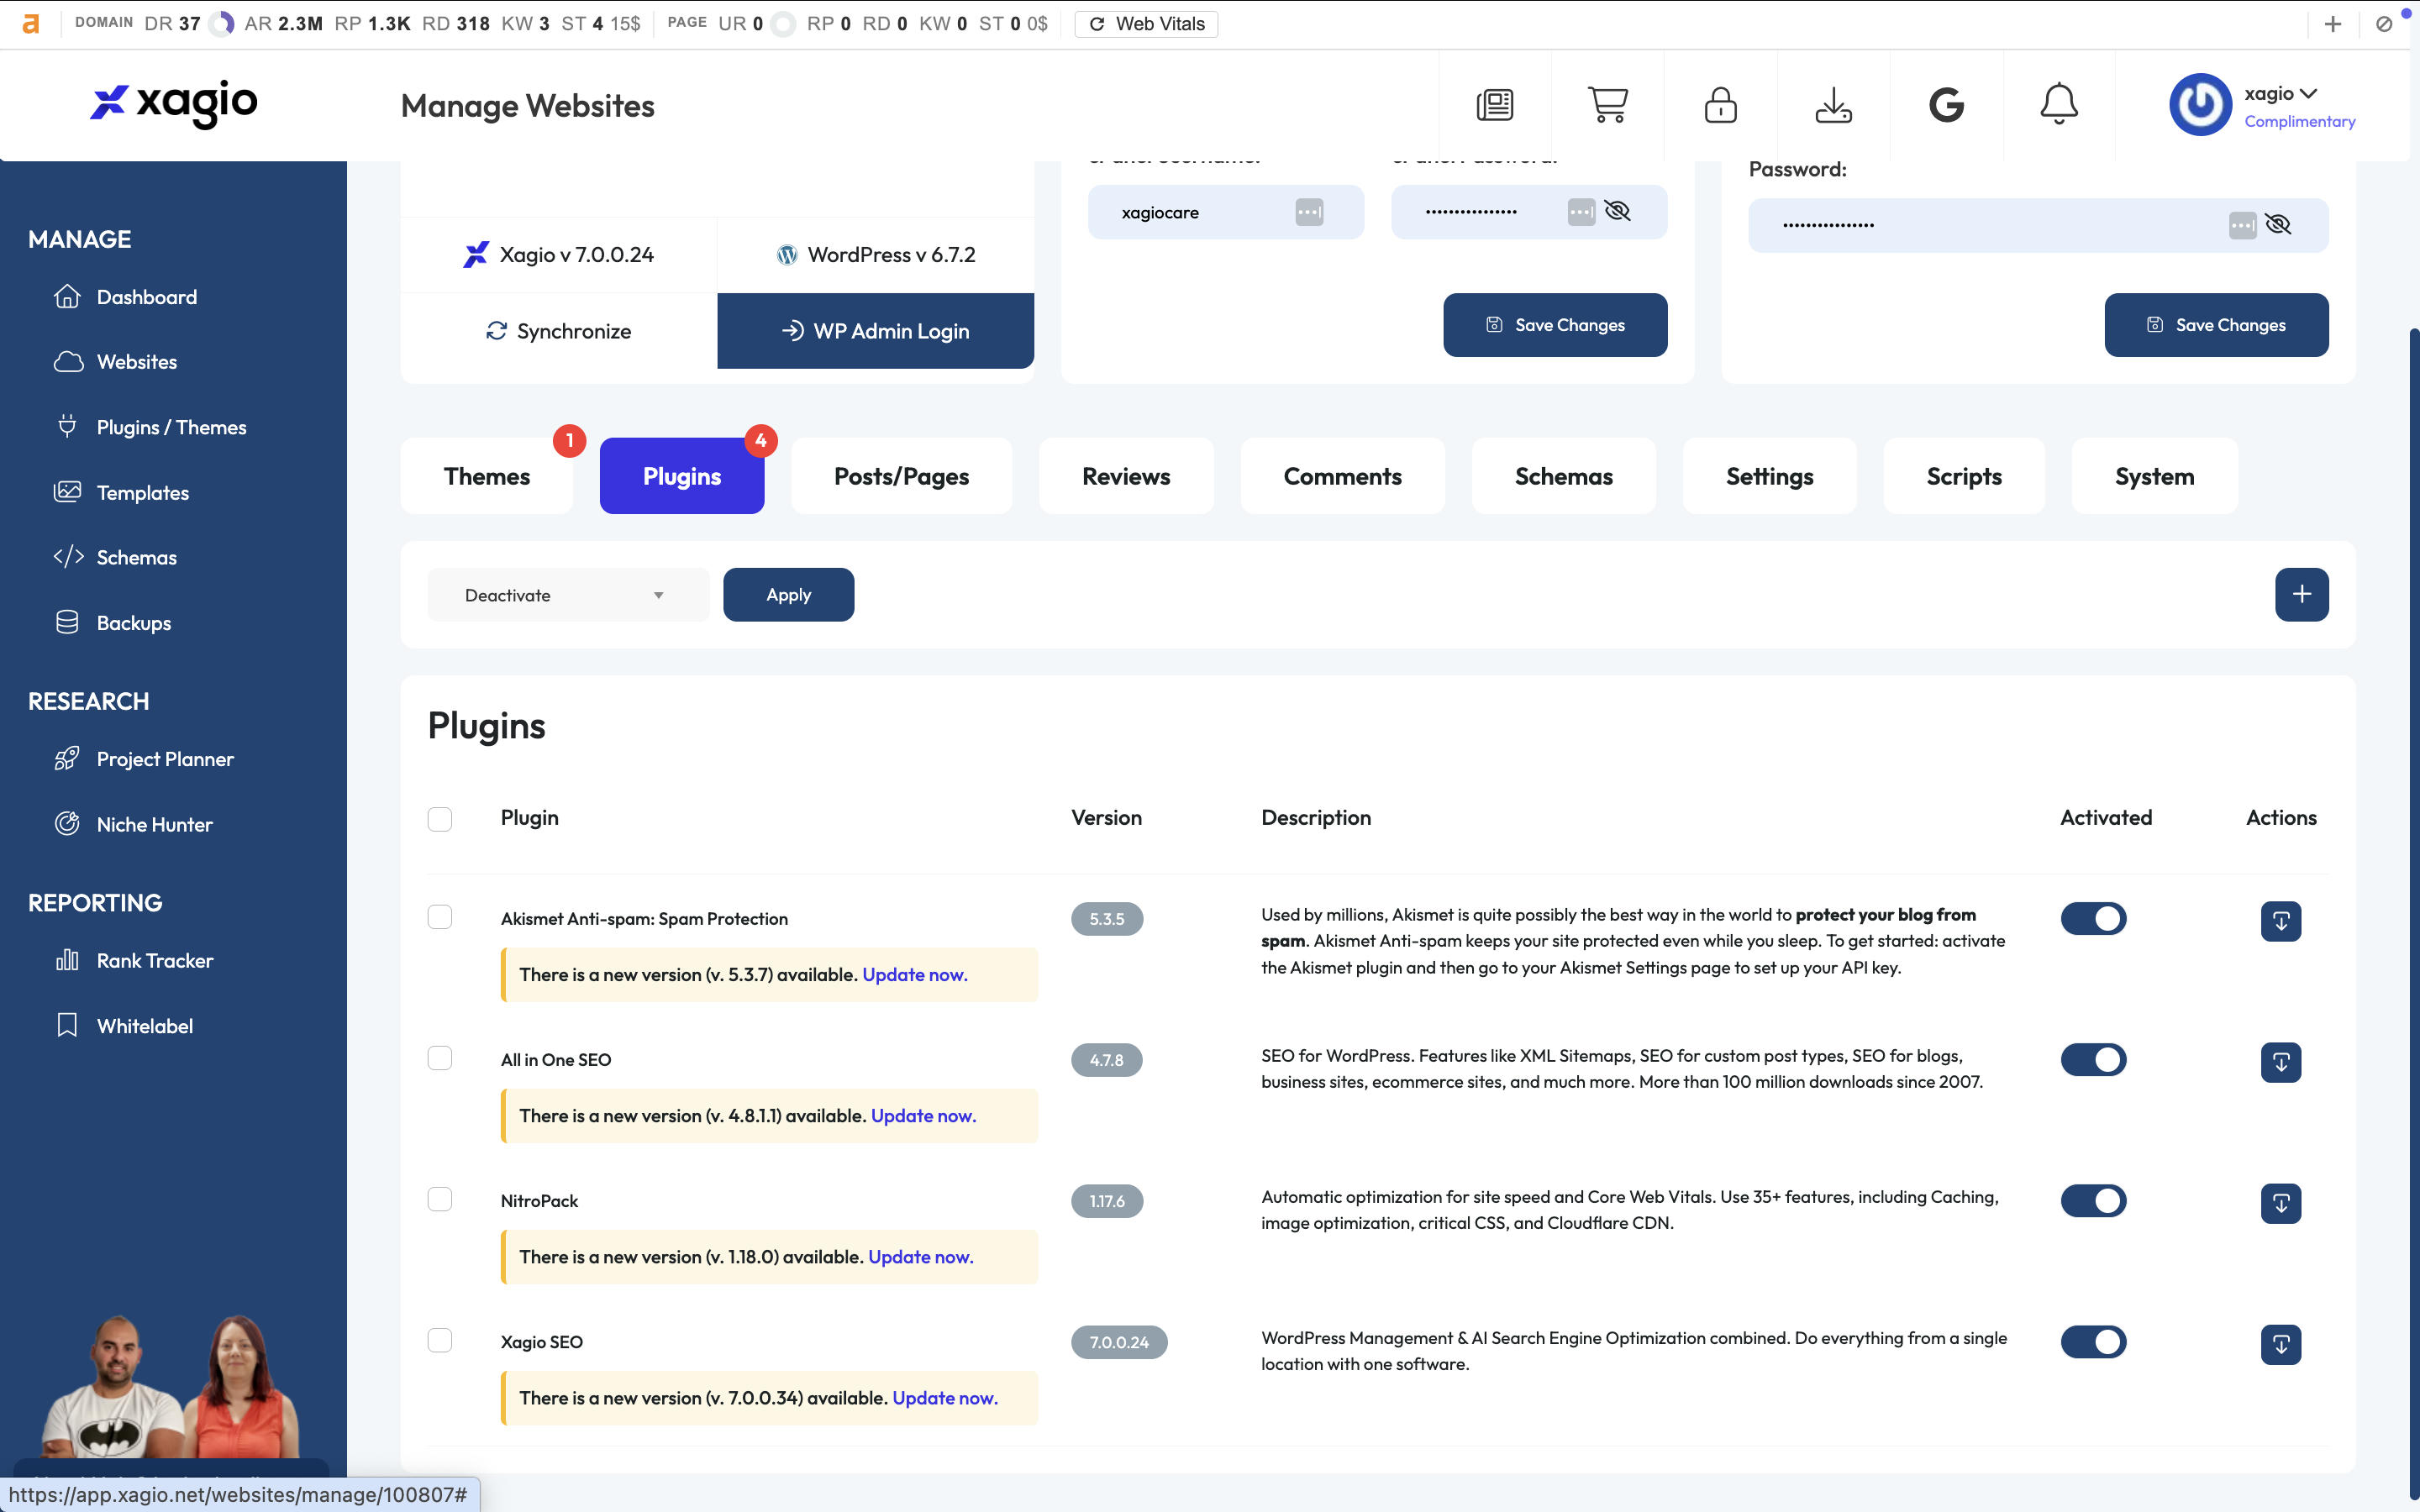Click Update now for NitroPack 1.18.0
This screenshot has width=2420, height=1512.
click(x=920, y=1257)
